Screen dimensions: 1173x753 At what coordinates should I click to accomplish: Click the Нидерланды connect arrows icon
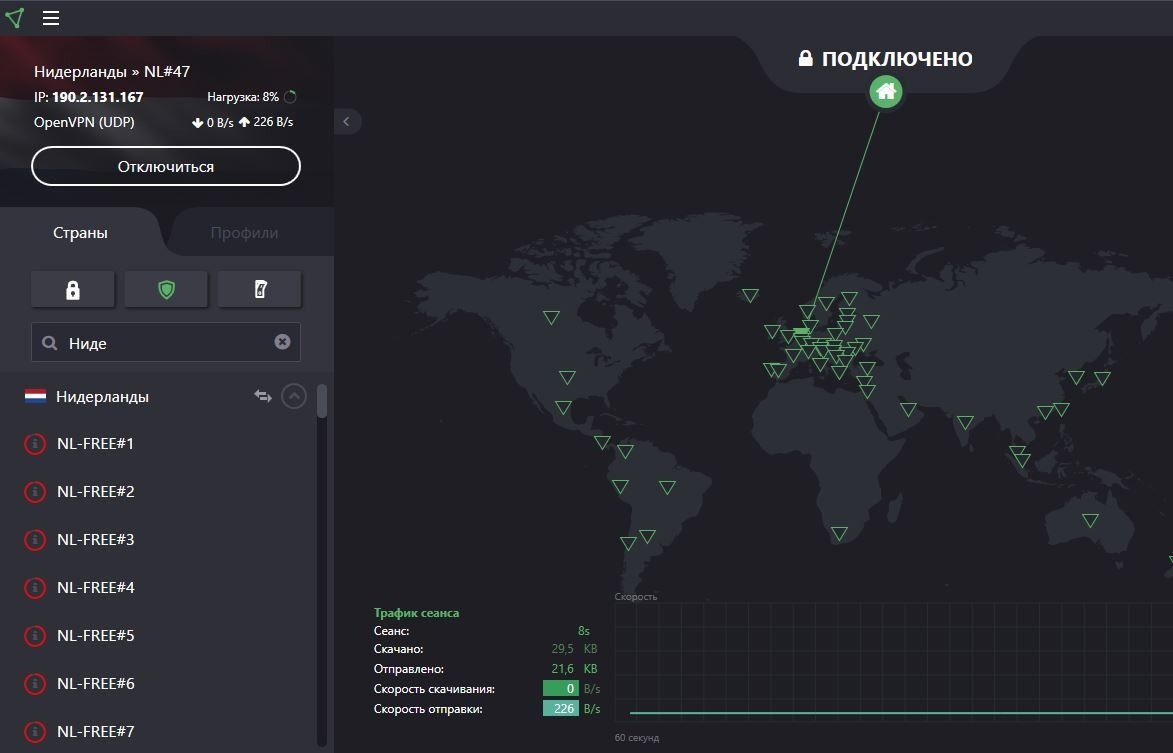263,396
